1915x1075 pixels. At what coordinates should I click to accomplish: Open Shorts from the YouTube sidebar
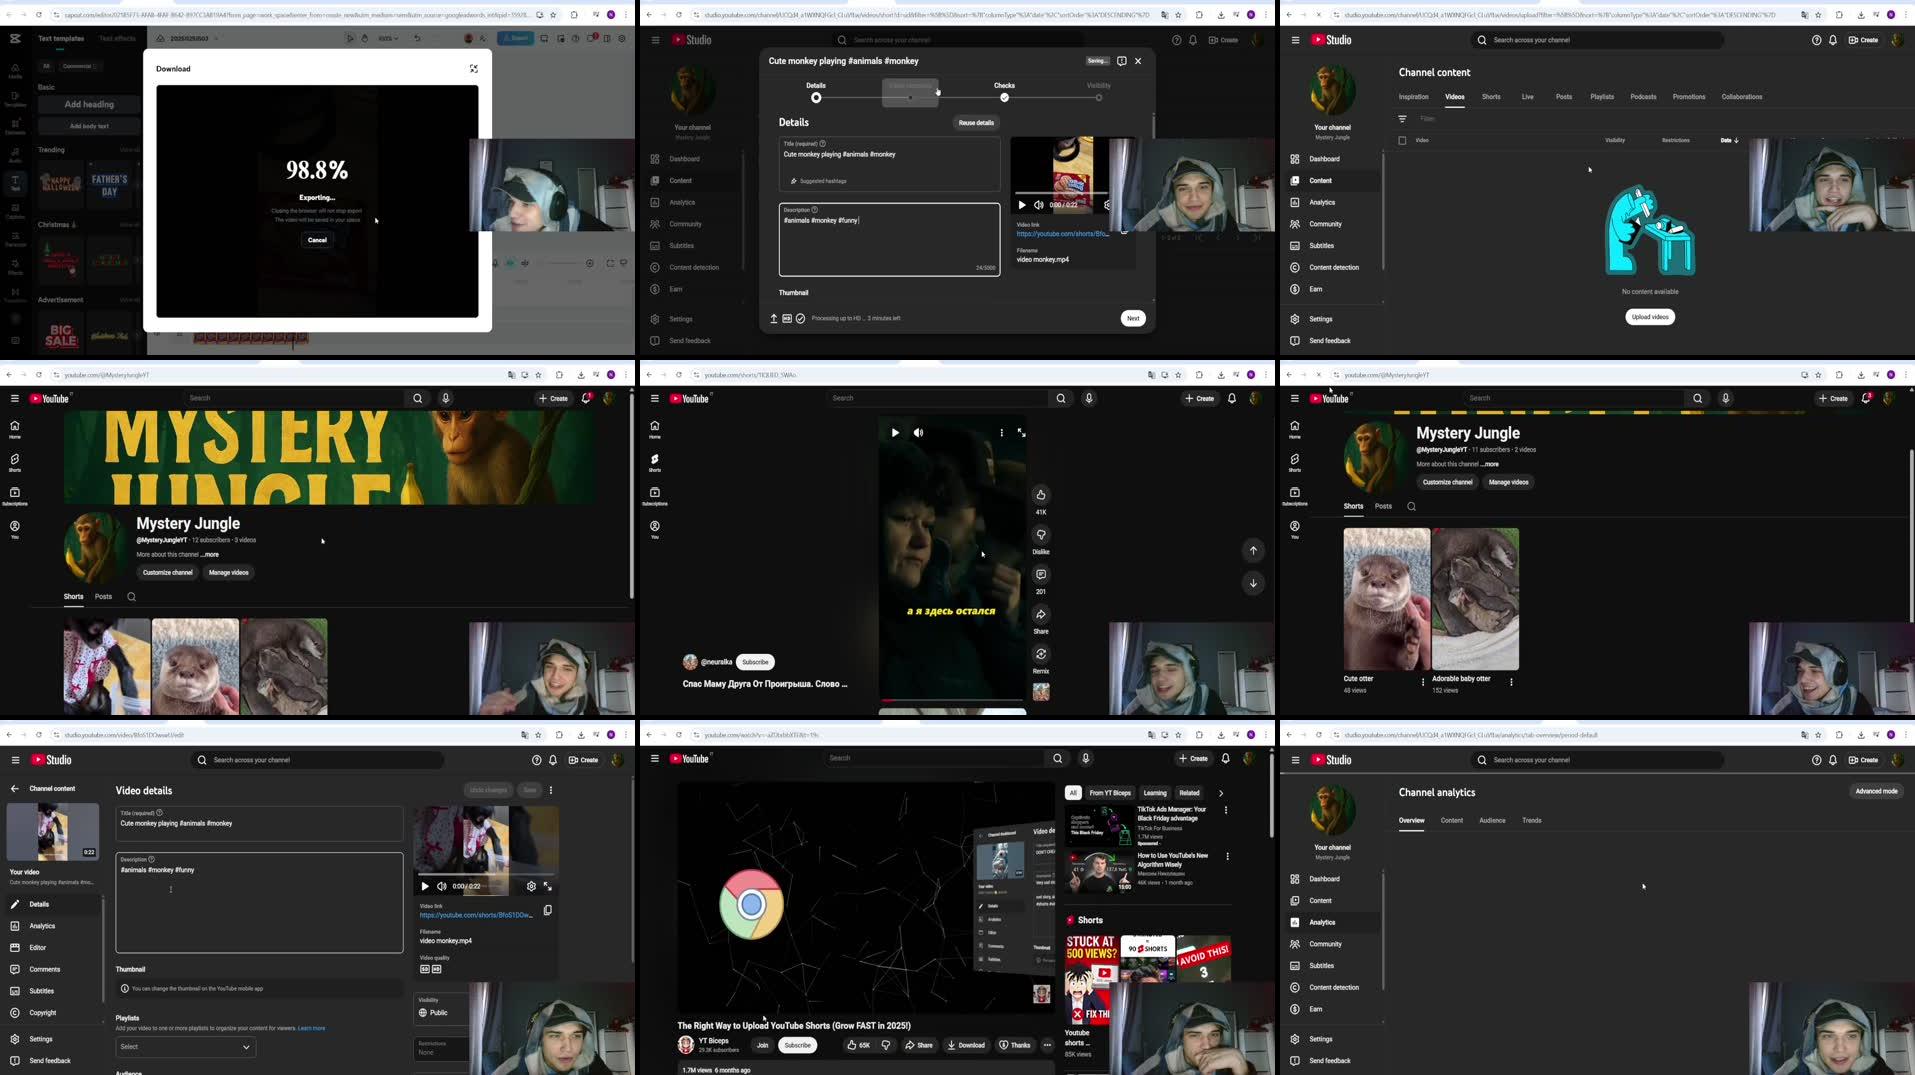(x=15, y=459)
